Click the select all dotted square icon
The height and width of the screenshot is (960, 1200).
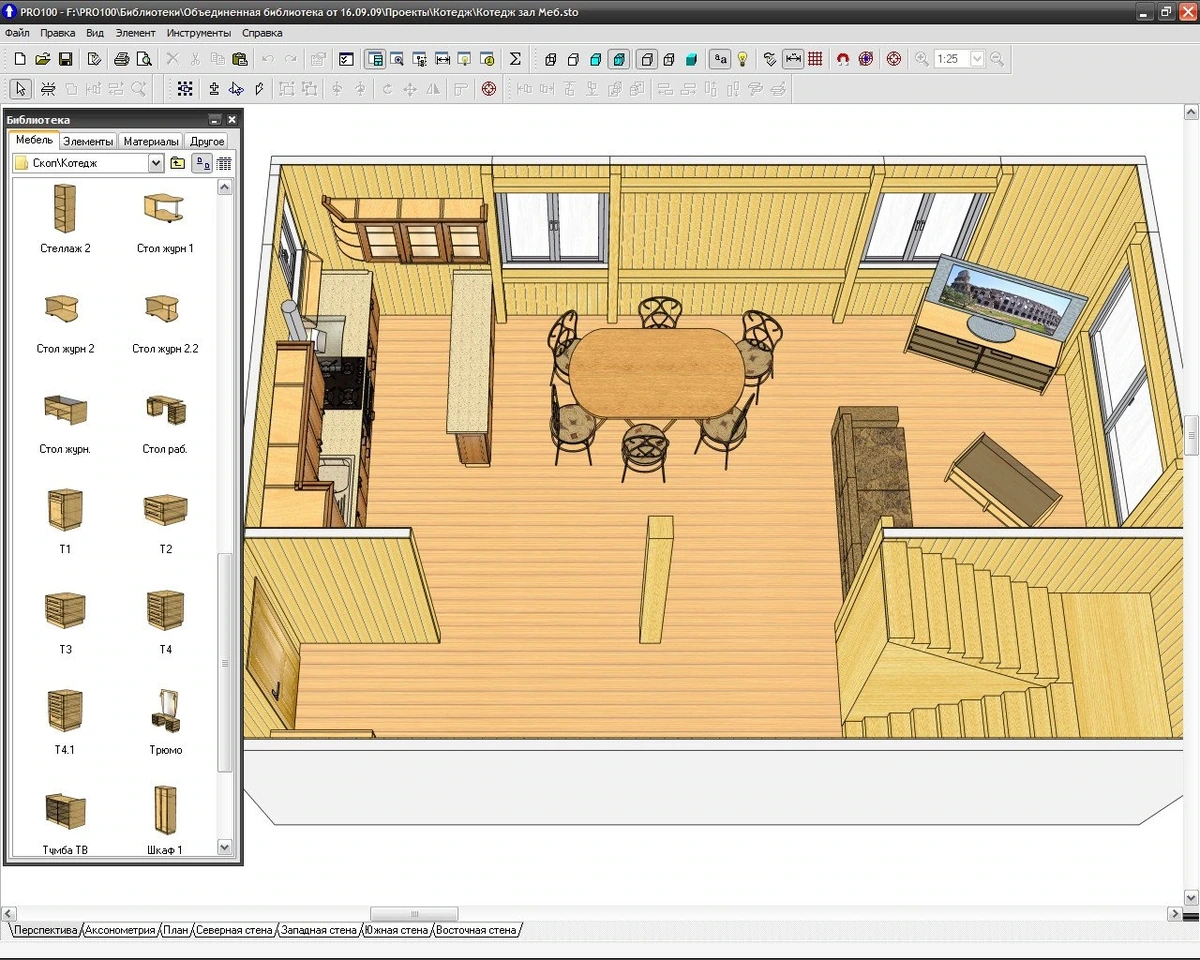pyautogui.click(x=185, y=89)
